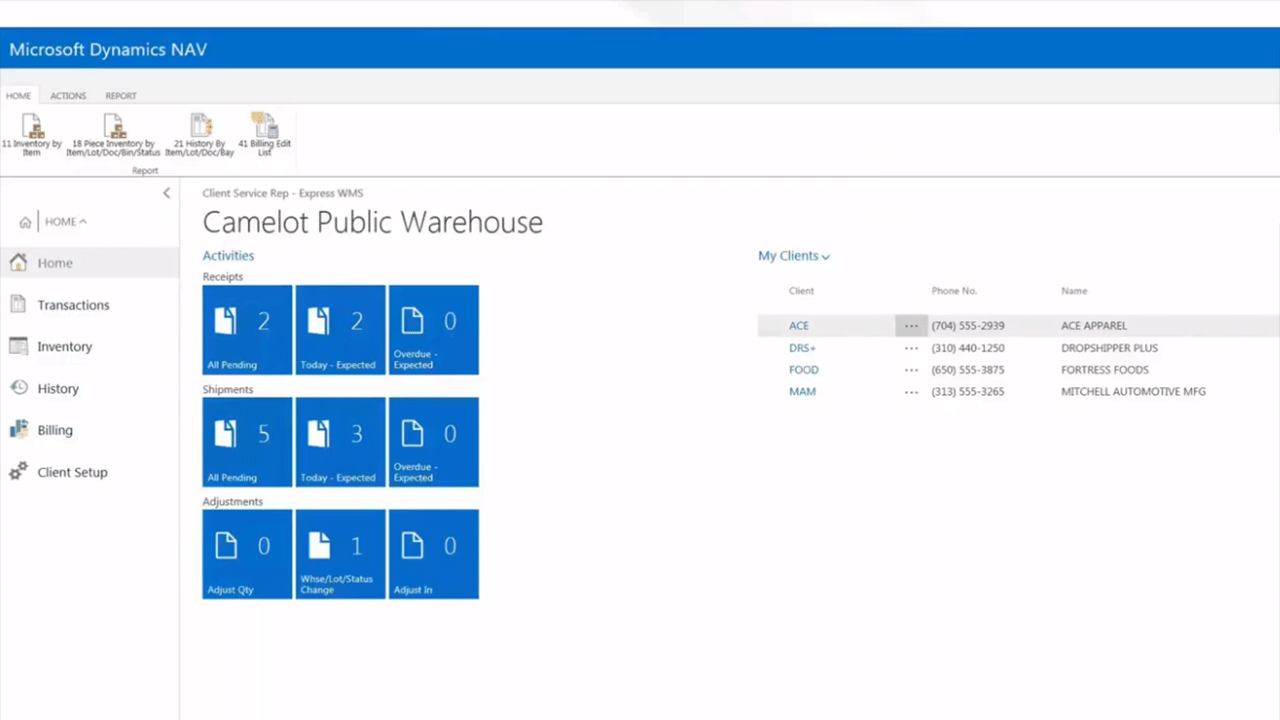Viewport: 1280px width, 720px height.
Task: Switch to the REPORT ribbon tab
Action: (x=121, y=96)
